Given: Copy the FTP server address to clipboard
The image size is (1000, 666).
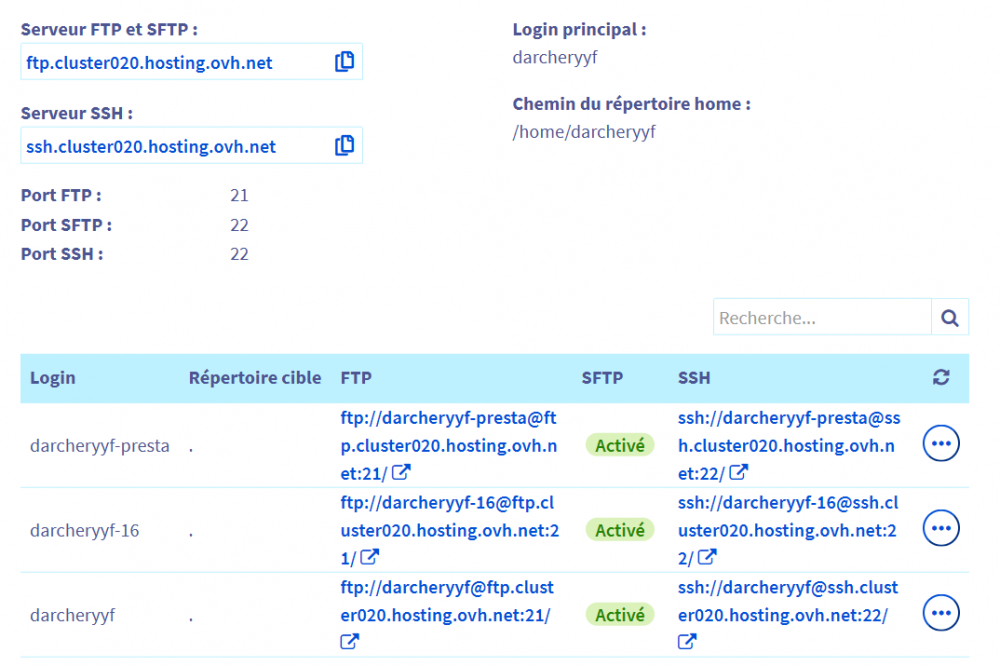Looking at the screenshot, I should coord(344,61).
